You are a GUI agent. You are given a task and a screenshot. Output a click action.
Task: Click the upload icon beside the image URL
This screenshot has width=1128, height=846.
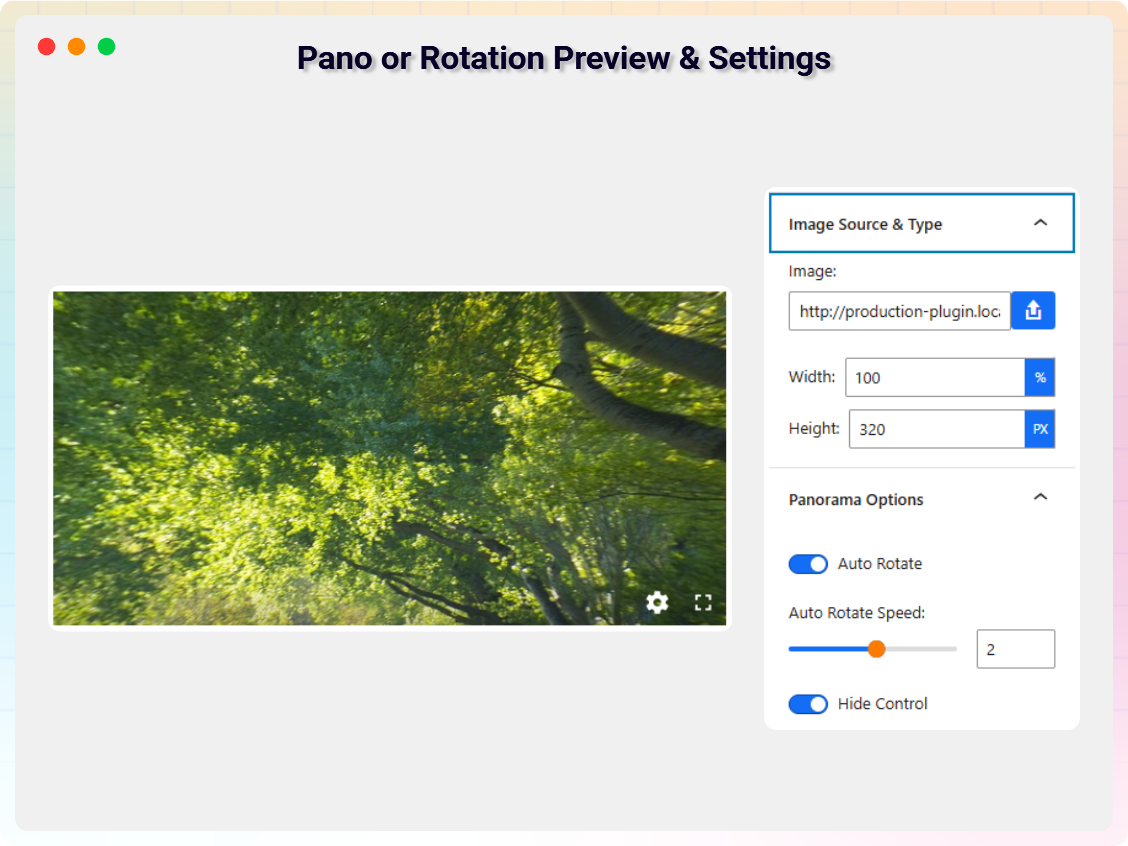(1033, 310)
